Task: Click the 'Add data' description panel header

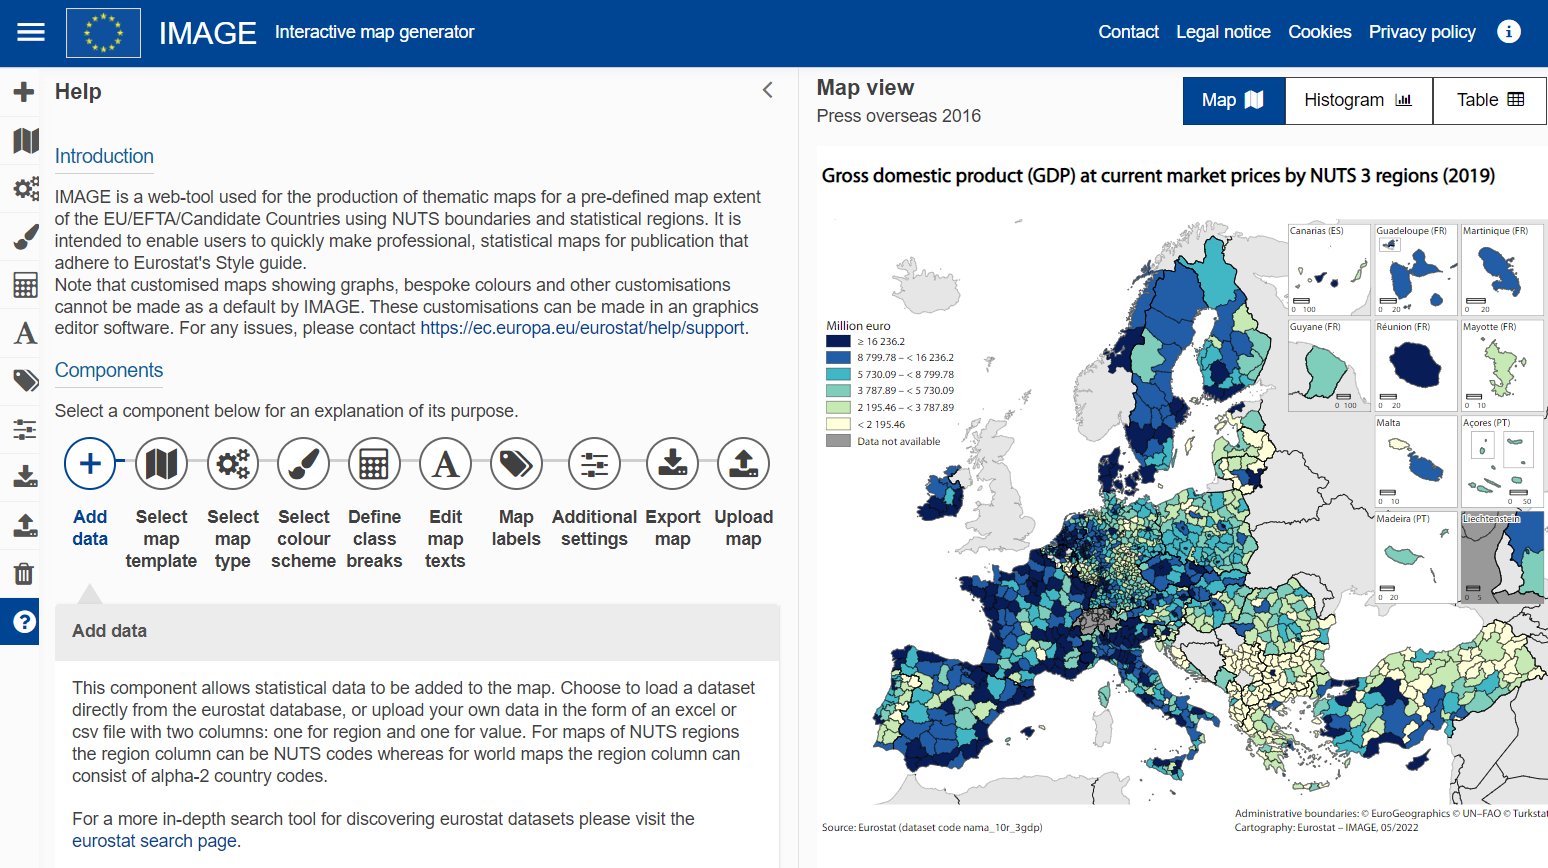Action: click(x=417, y=631)
